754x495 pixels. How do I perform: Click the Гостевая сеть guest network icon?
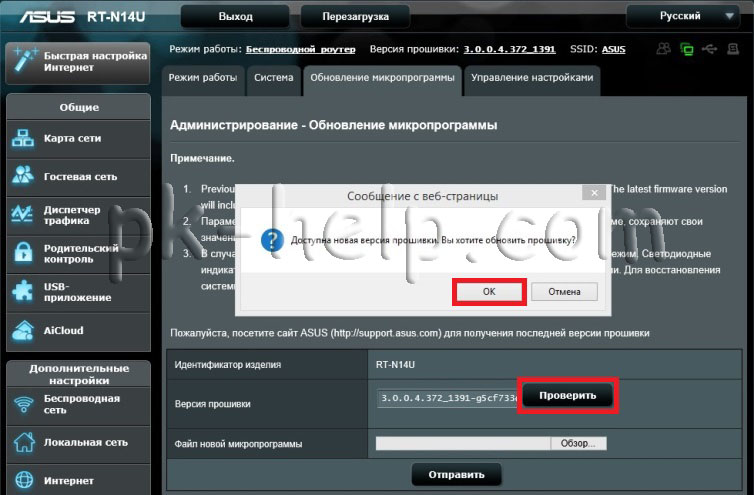(x=23, y=175)
